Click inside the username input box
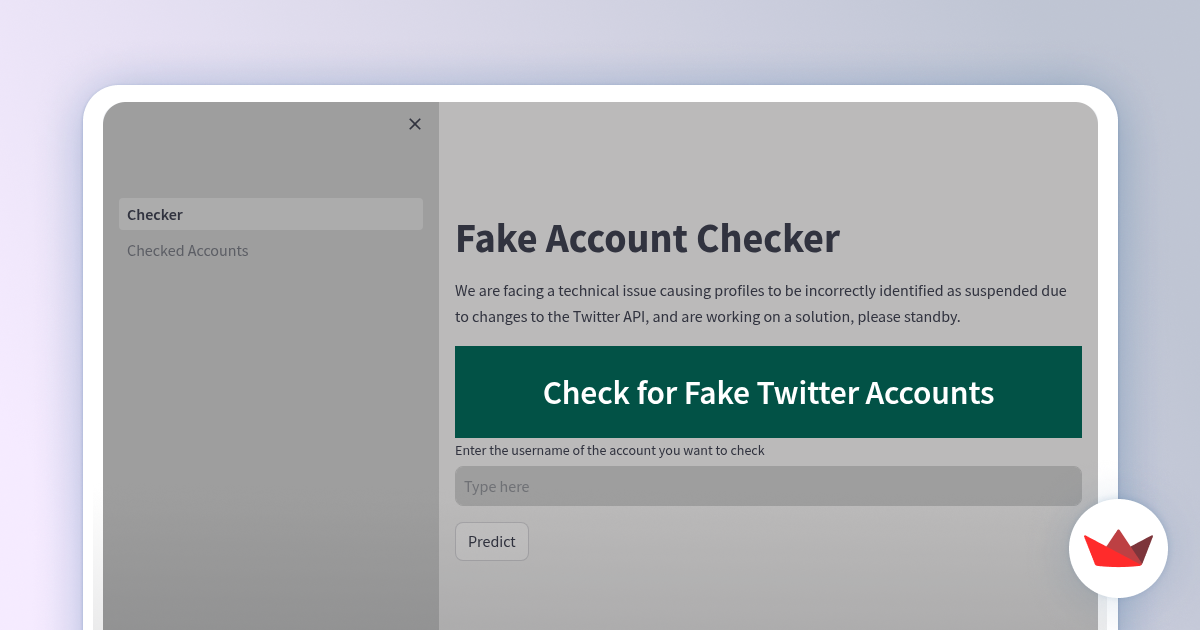Image resolution: width=1200 pixels, height=630 pixels. click(x=768, y=486)
